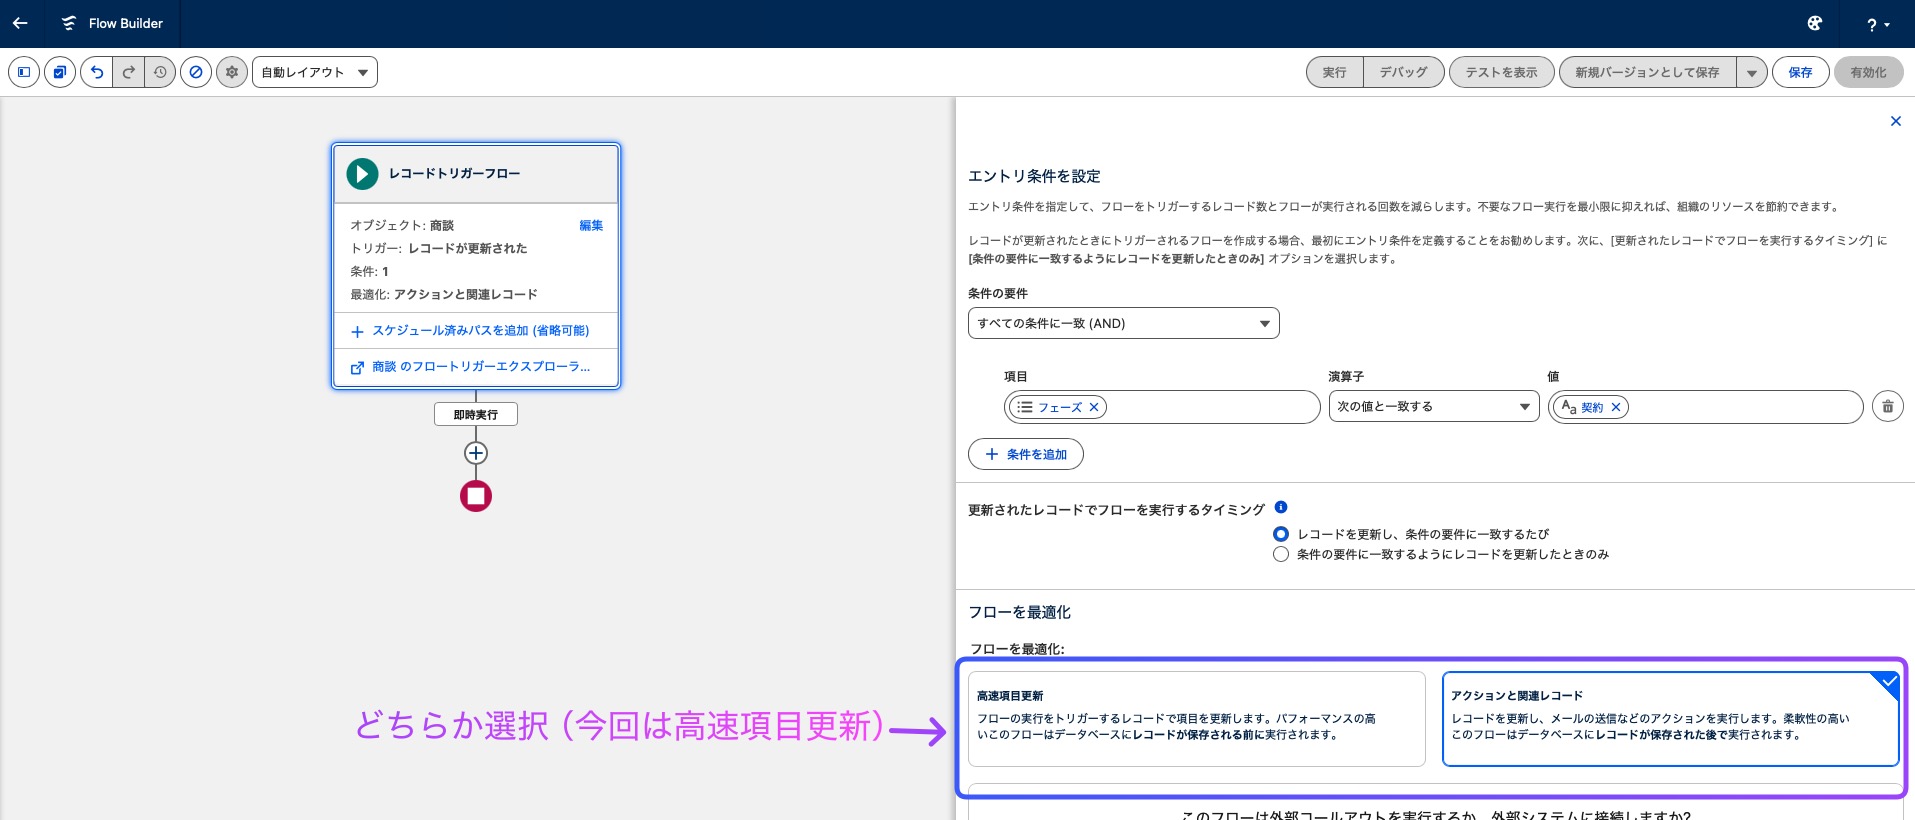Expand save-as-new-version arrow menu
The height and width of the screenshot is (820, 1915).
(x=1752, y=72)
